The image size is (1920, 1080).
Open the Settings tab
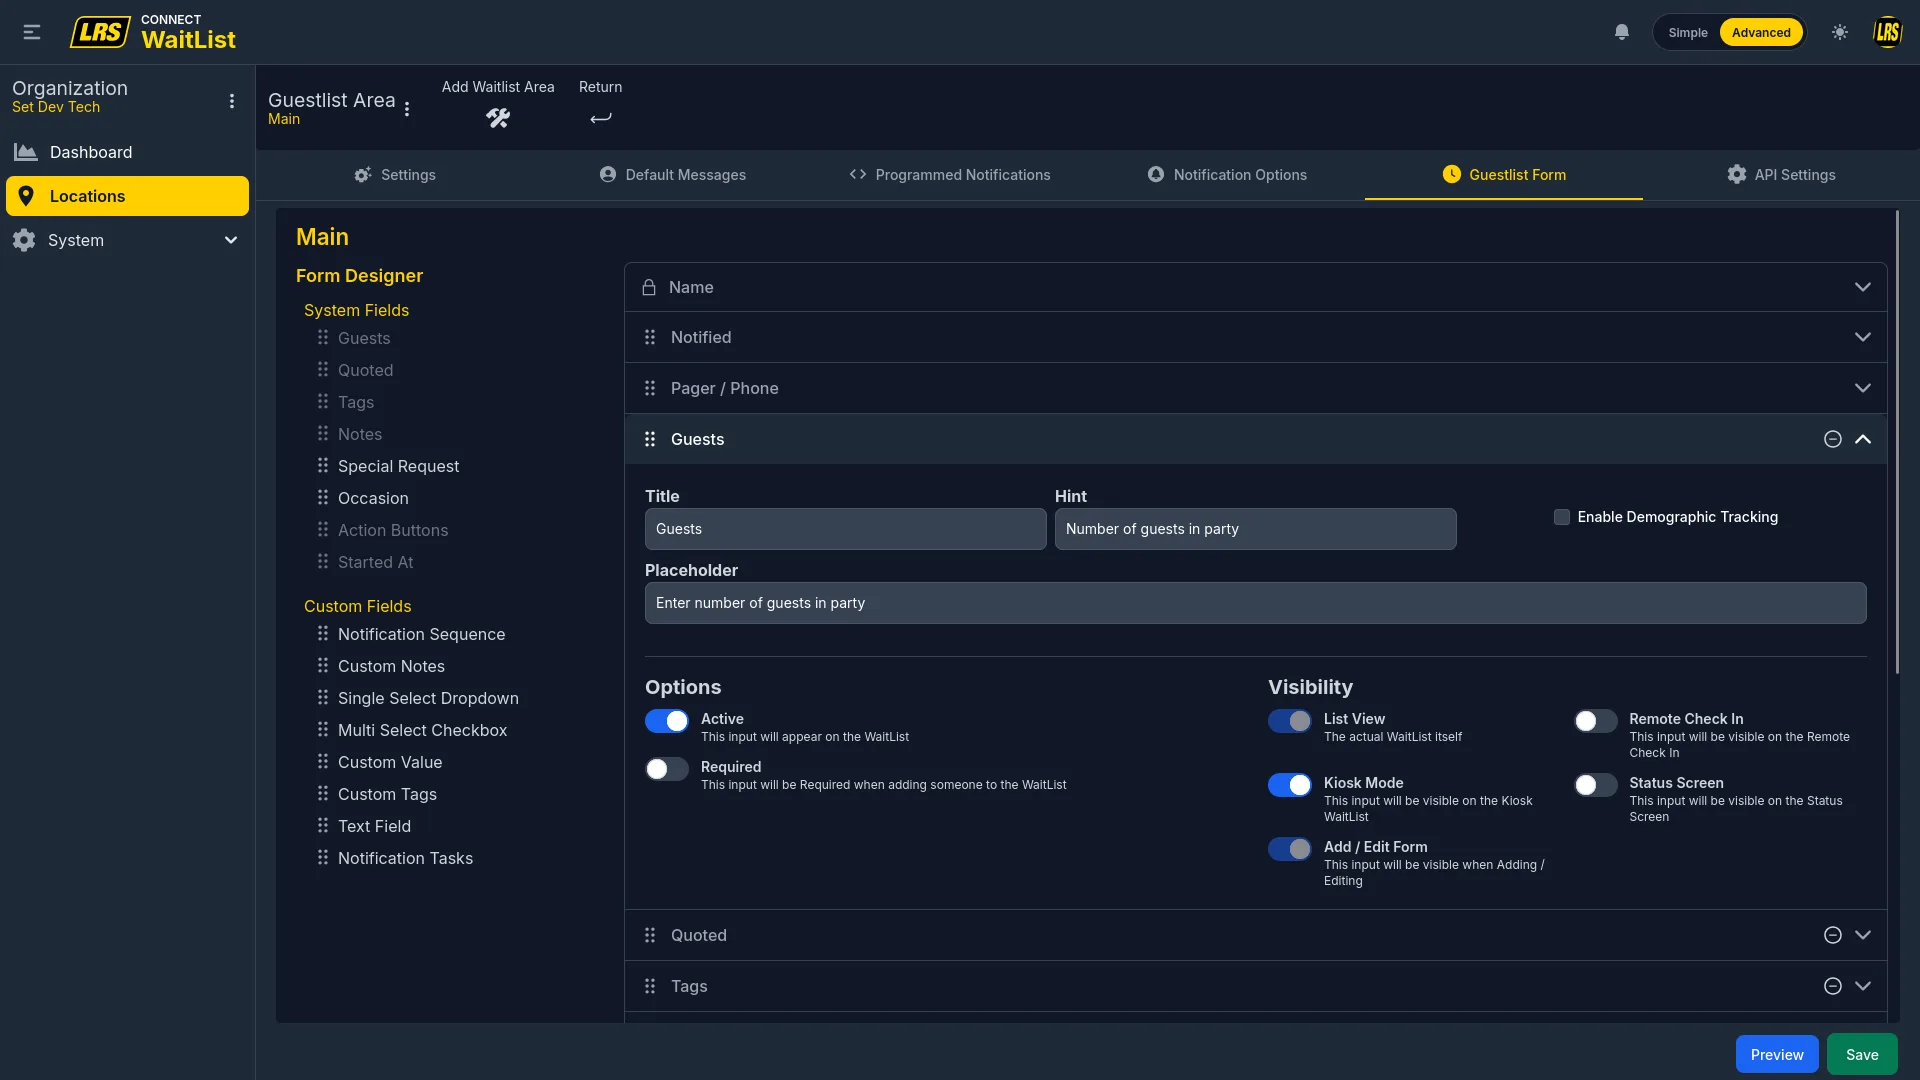point(395,175)
